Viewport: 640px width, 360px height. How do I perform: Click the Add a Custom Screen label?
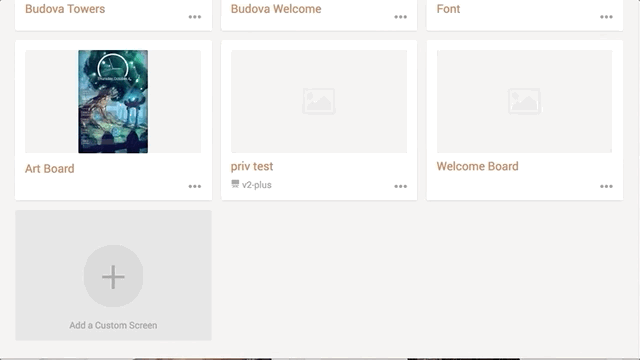[x=113, y=325]
